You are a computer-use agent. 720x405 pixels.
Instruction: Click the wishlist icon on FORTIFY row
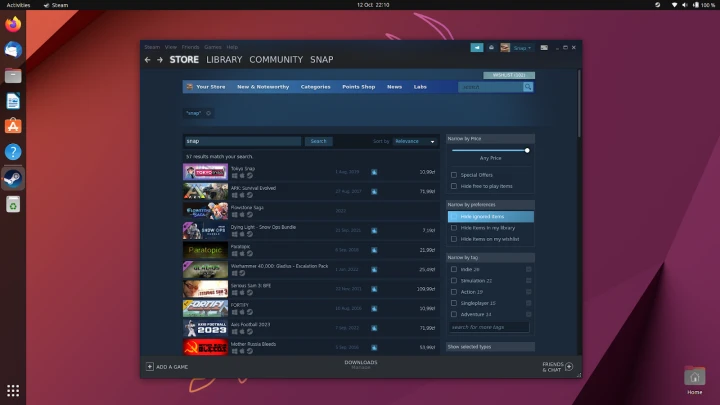pos(374,309)
